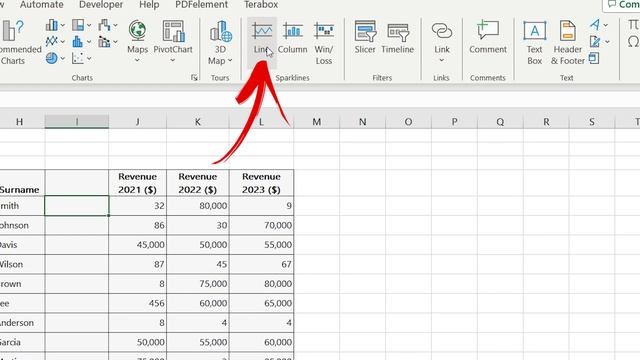Expand column chart dropdown arrow
Image resolution: width=640 pixels, height=360 pixels.
click(63, 25)
